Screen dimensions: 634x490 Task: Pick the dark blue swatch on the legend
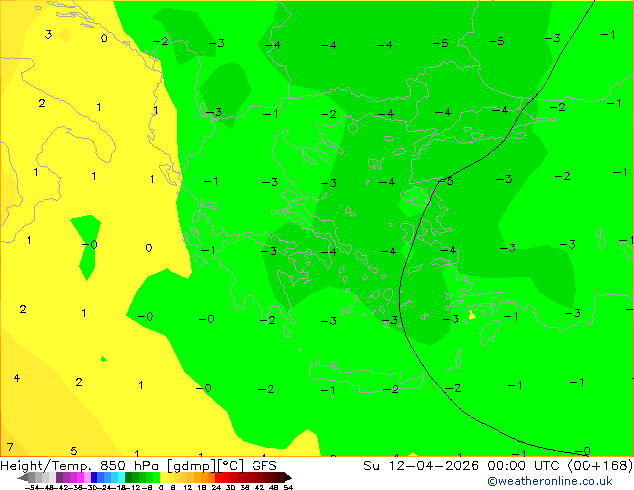point(94,477)
